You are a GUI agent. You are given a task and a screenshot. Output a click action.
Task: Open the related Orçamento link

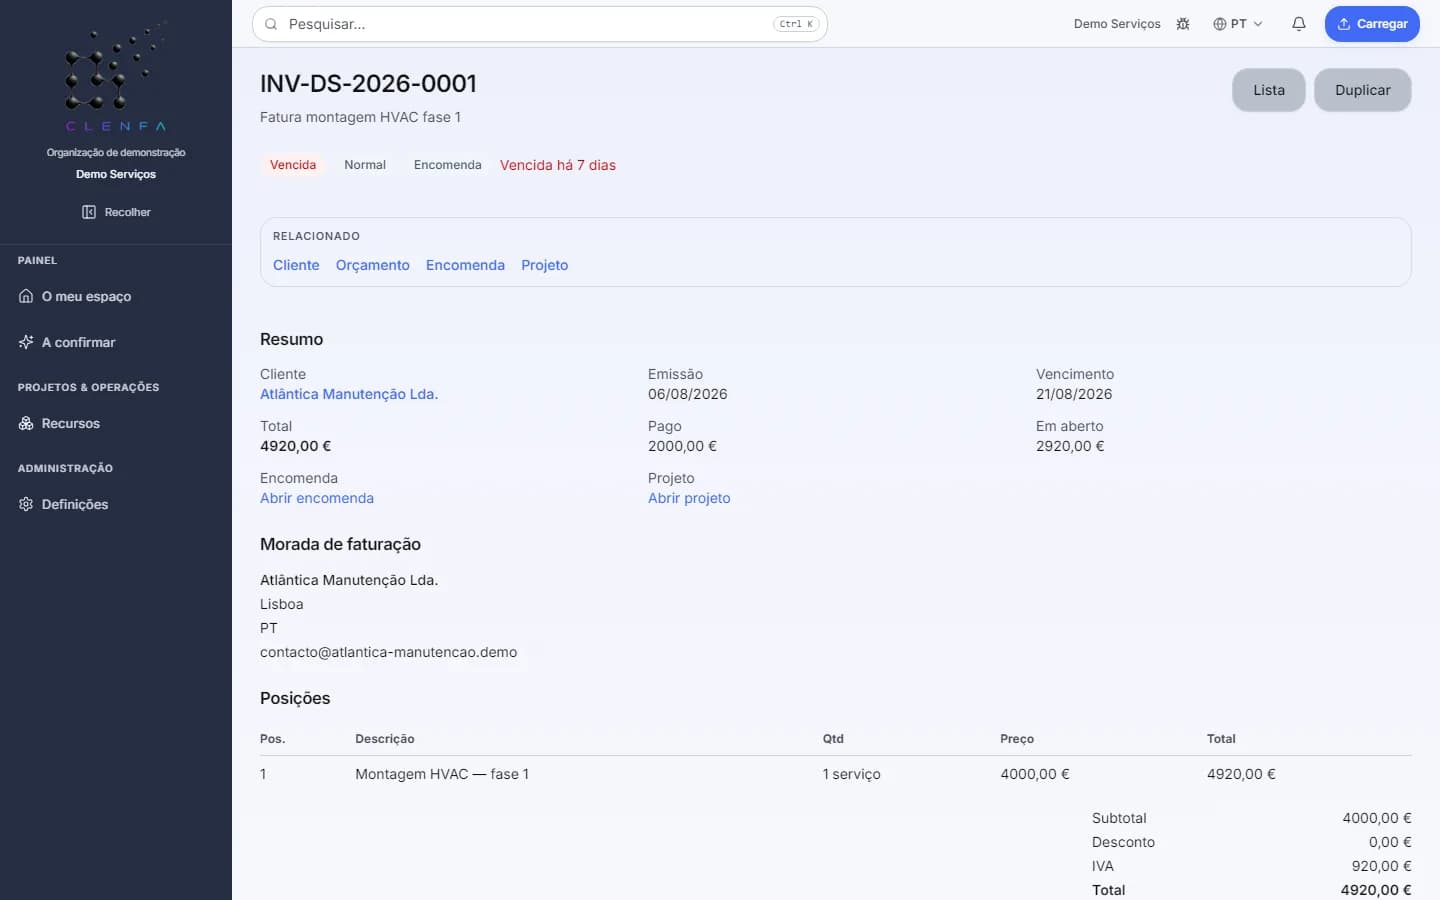click(373, 265)
